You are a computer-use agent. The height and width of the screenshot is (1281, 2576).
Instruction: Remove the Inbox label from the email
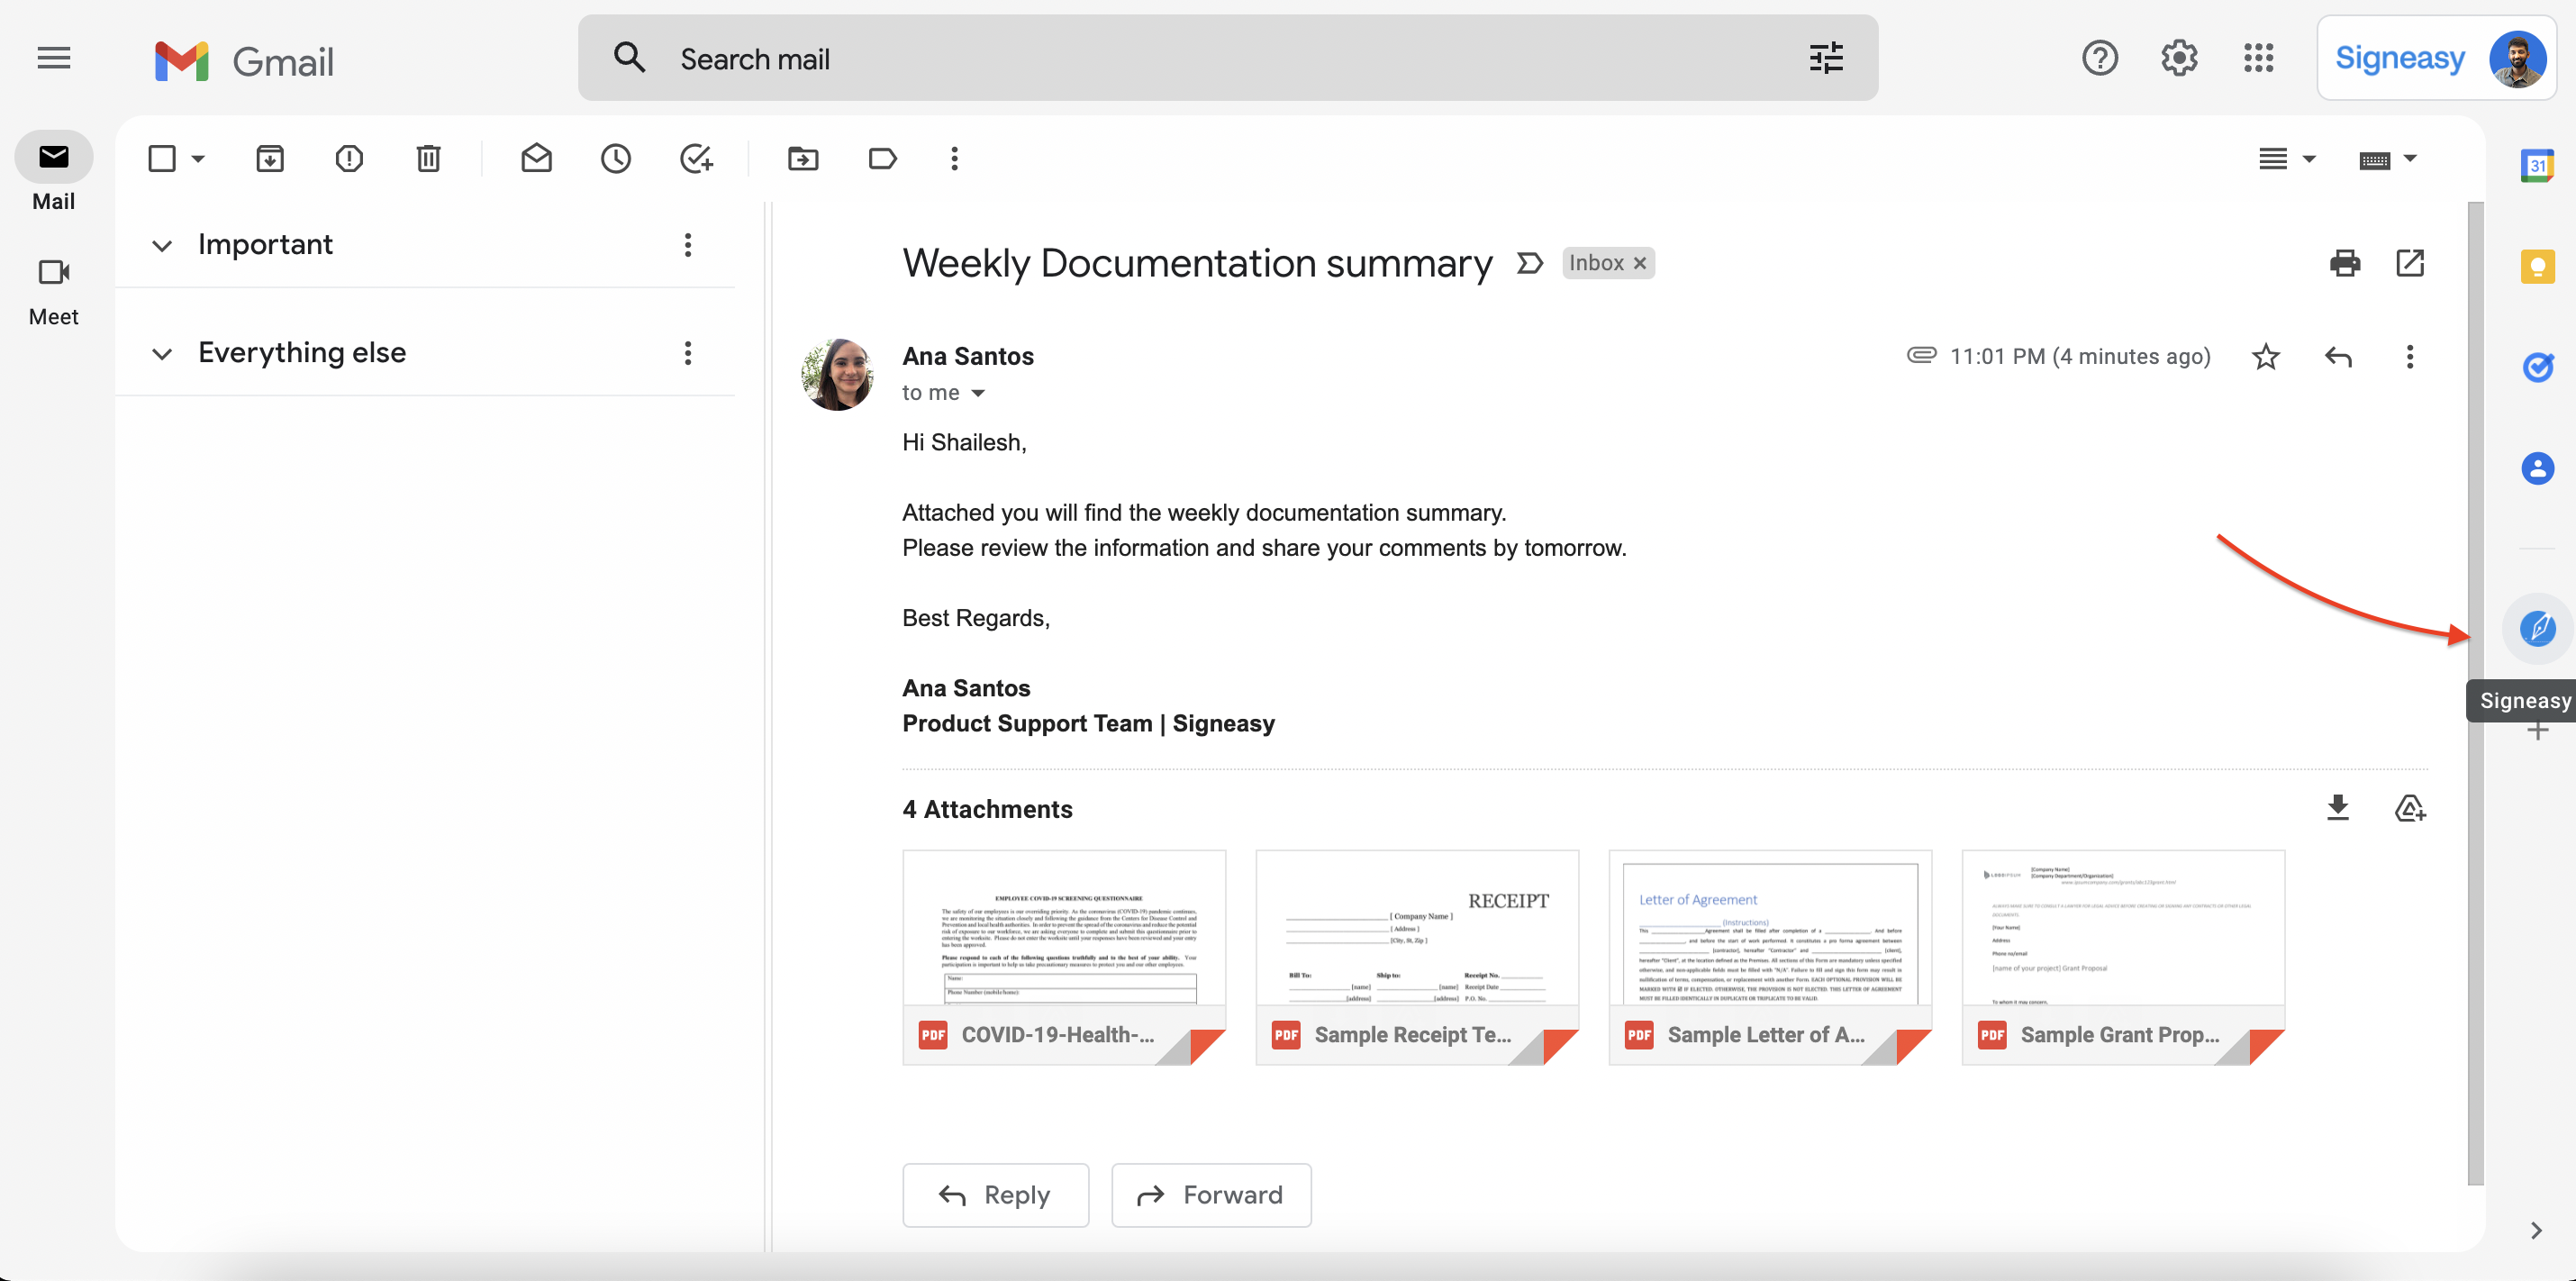(x=1639, y=263)
